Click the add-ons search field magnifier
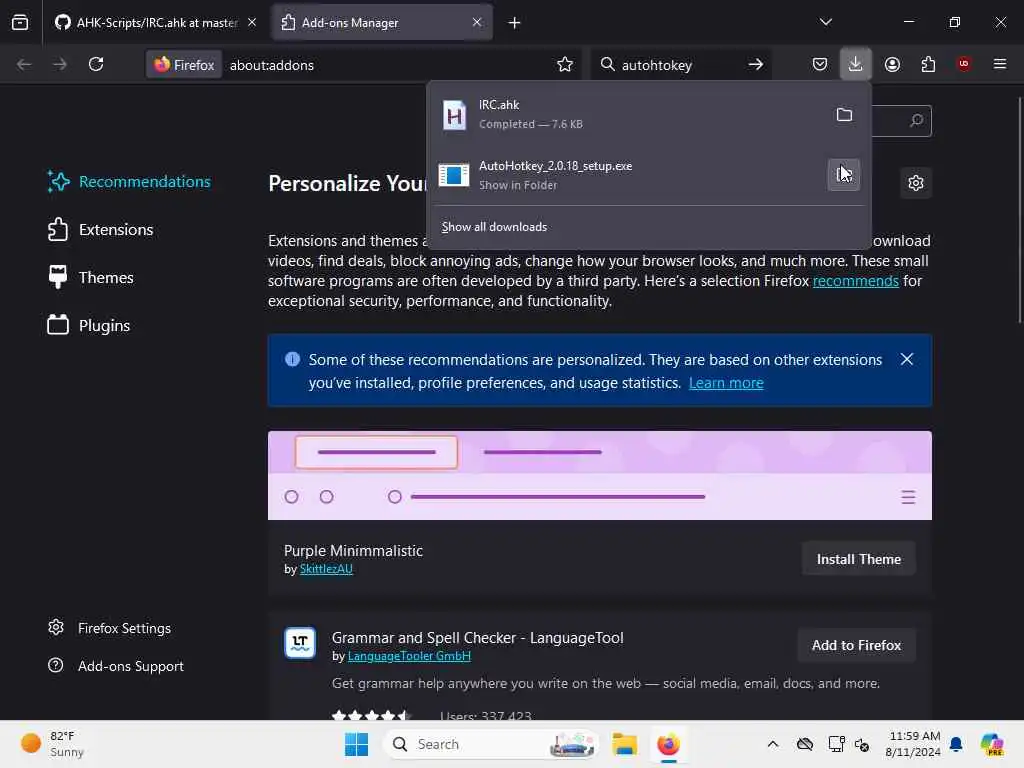Image resolution: width=1024 pixels, height=768 pixels. click(916, 121)
